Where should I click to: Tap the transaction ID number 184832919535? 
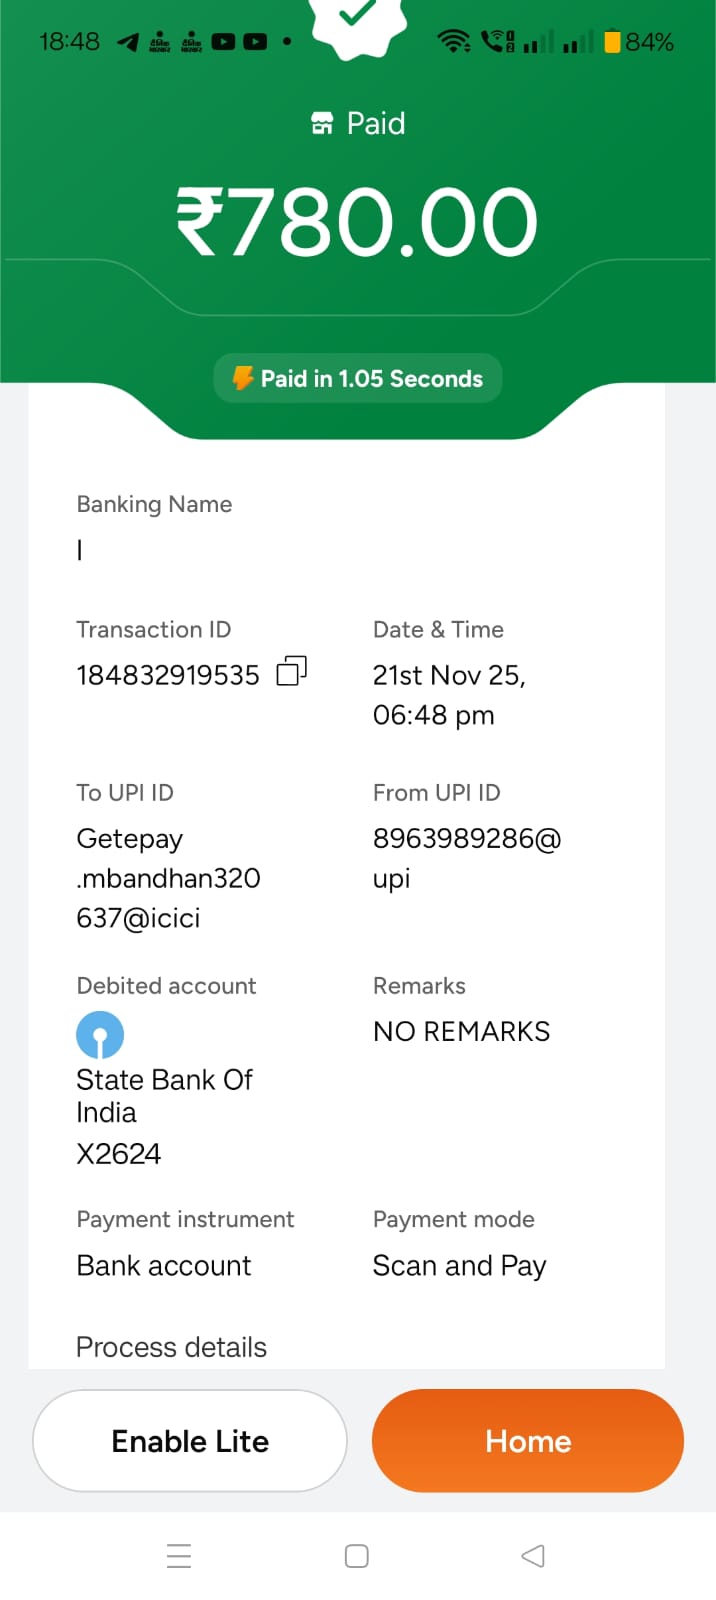(x=168, y=676)
